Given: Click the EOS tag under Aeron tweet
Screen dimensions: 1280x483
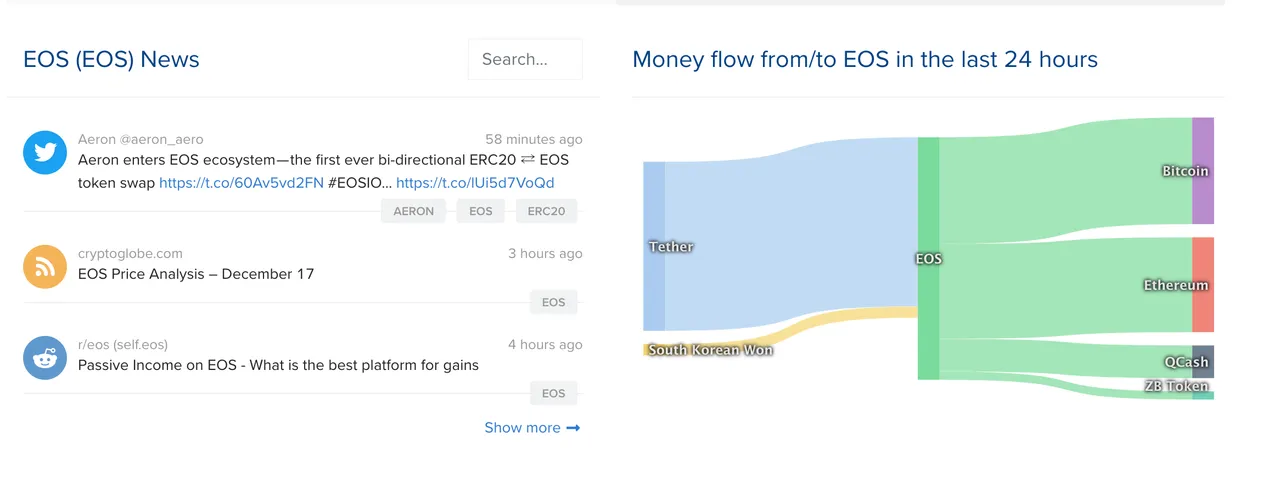Looking at the screenshot, I should coord(481,211).
